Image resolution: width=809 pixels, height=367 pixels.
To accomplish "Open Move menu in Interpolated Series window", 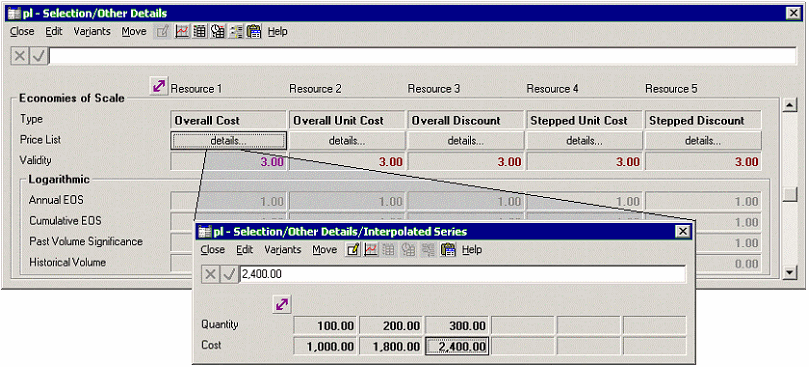I will click(x=325, y=250).
